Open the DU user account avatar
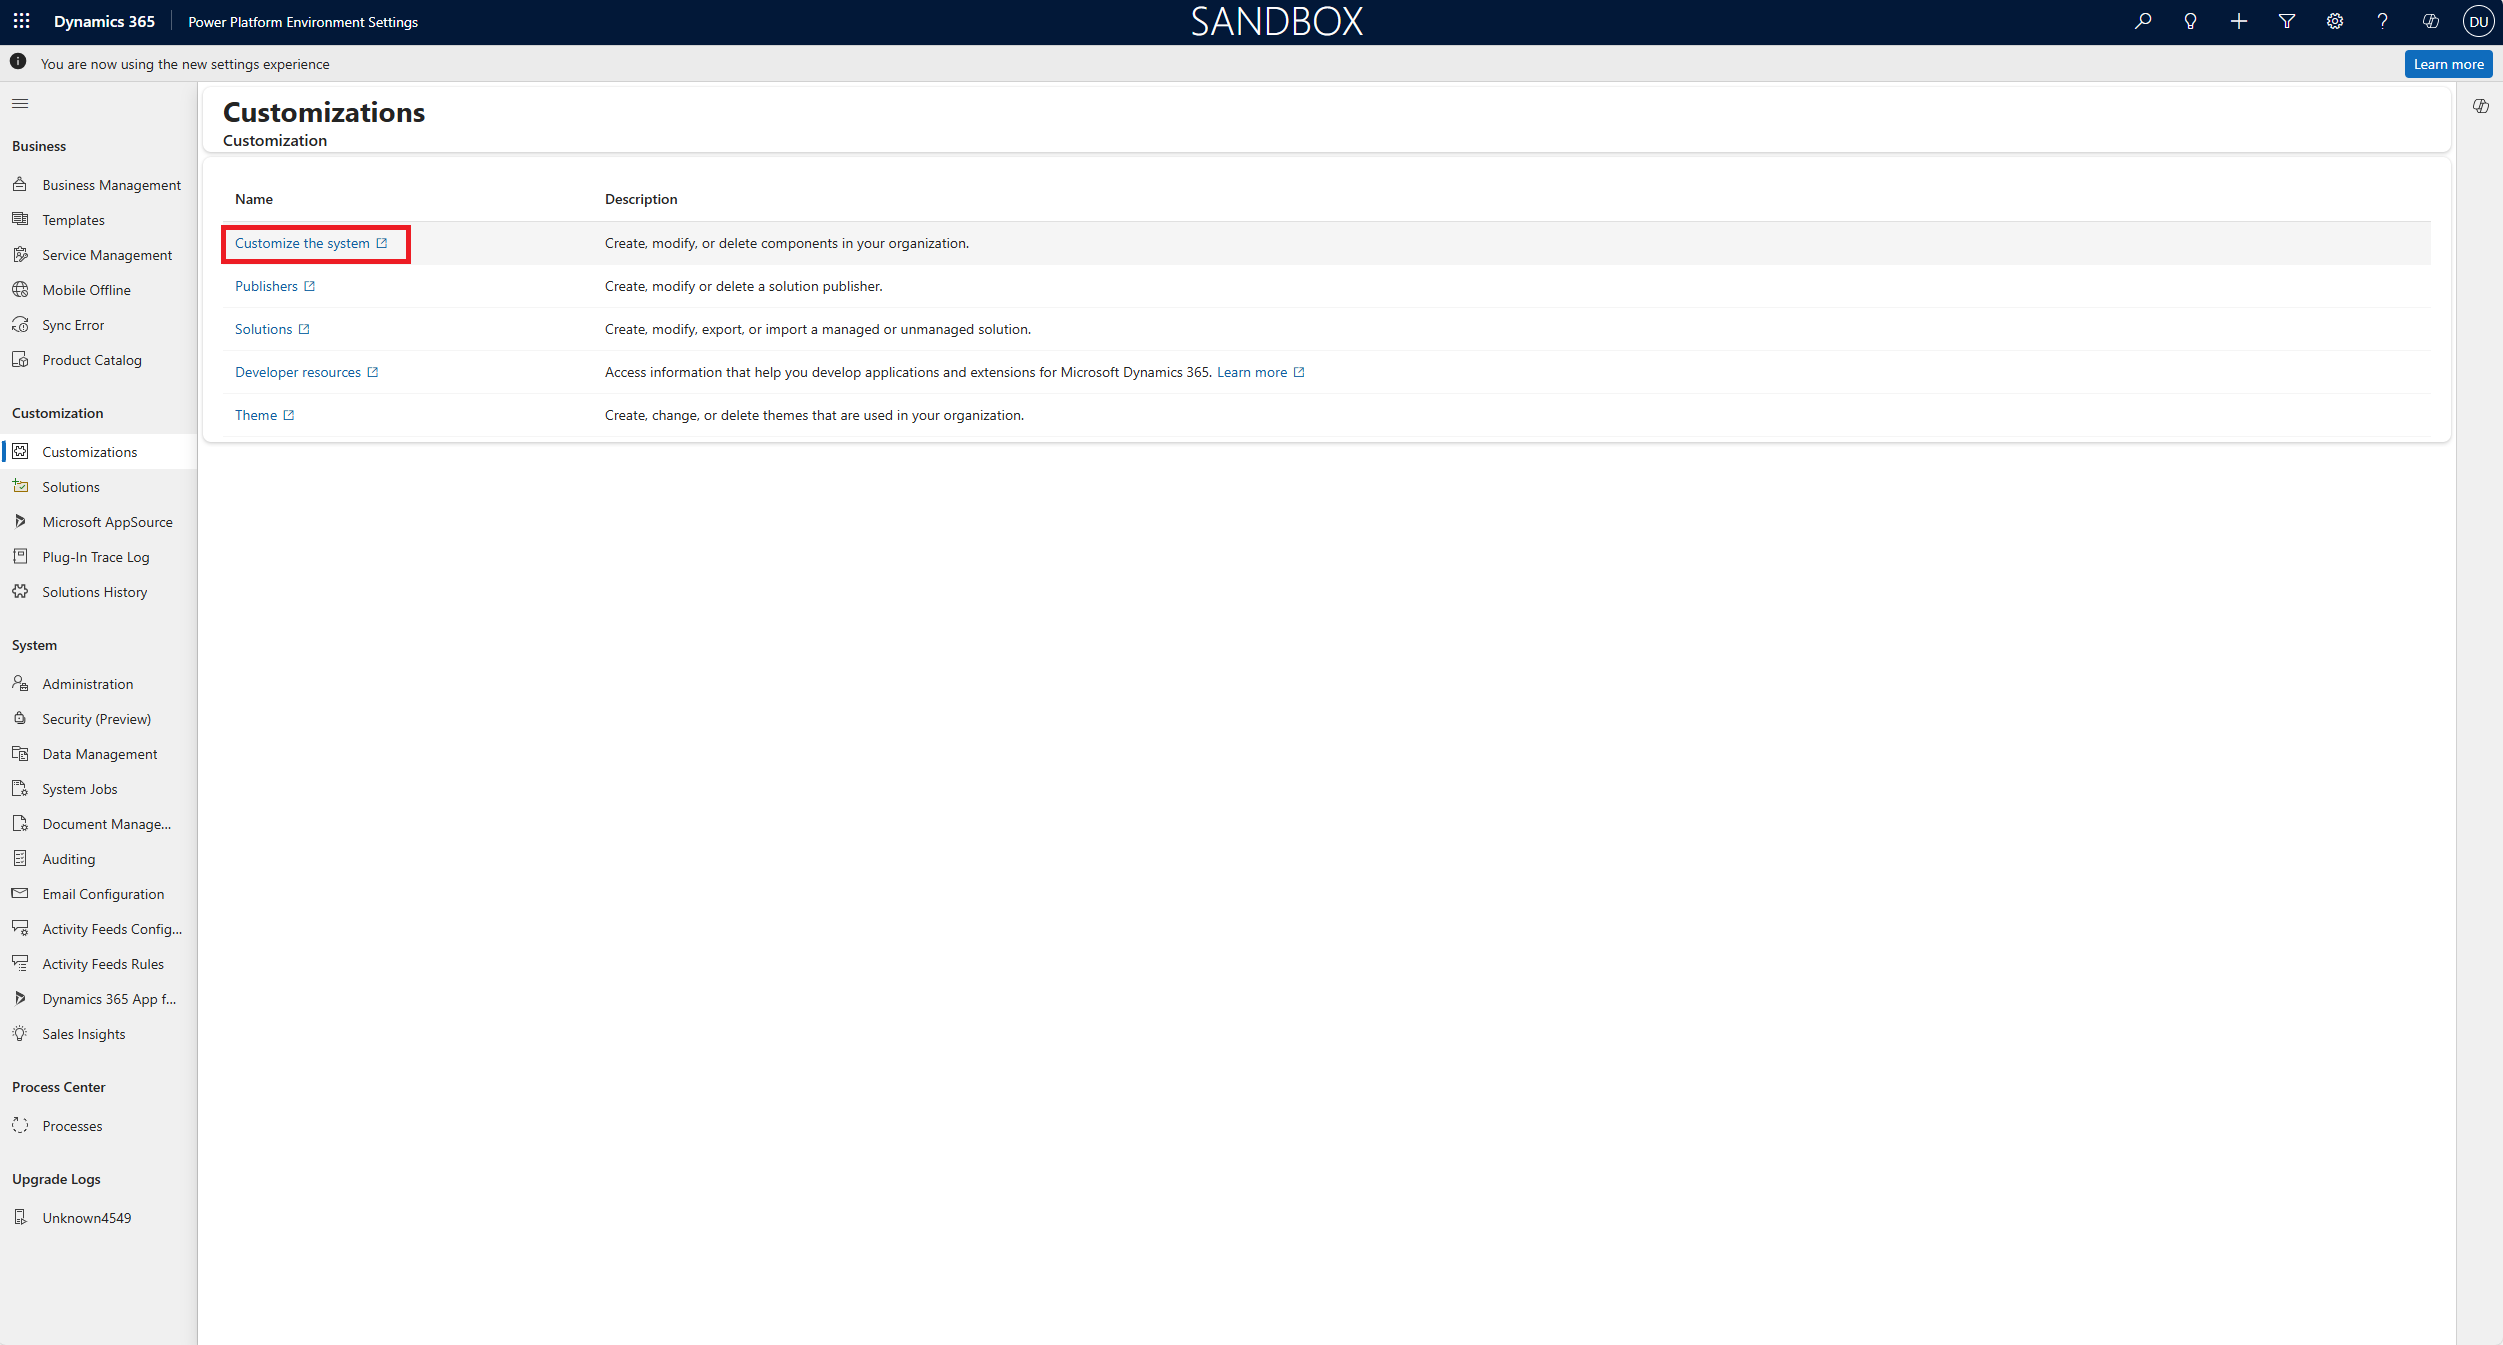Screen dimensions: 2503x1345 (2478, 21)
